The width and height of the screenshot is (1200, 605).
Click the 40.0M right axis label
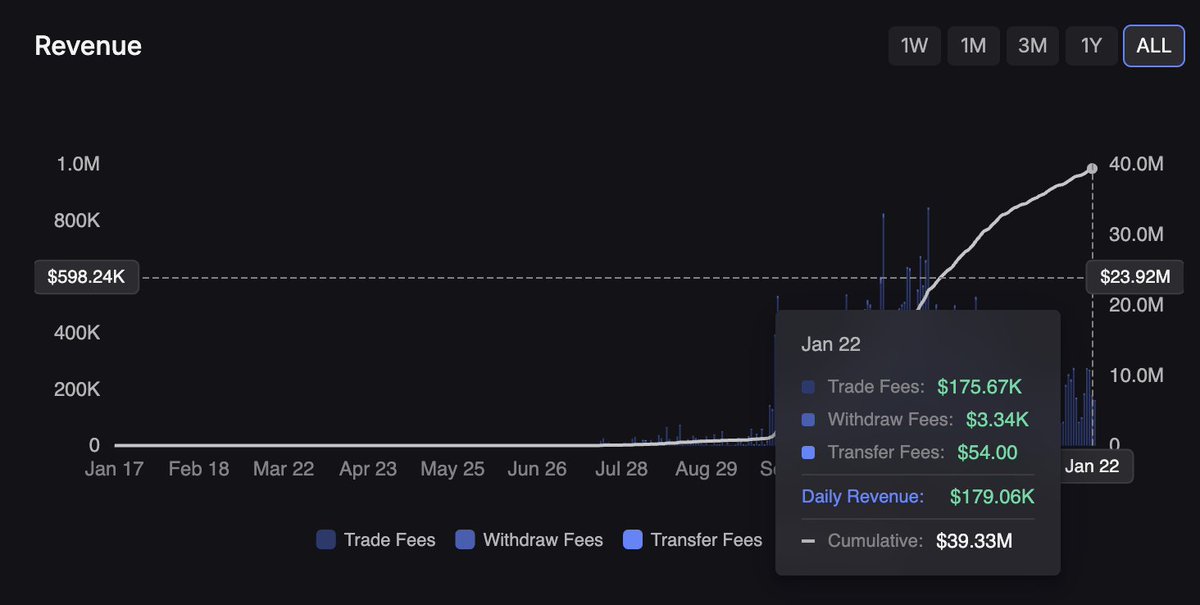1137,164
